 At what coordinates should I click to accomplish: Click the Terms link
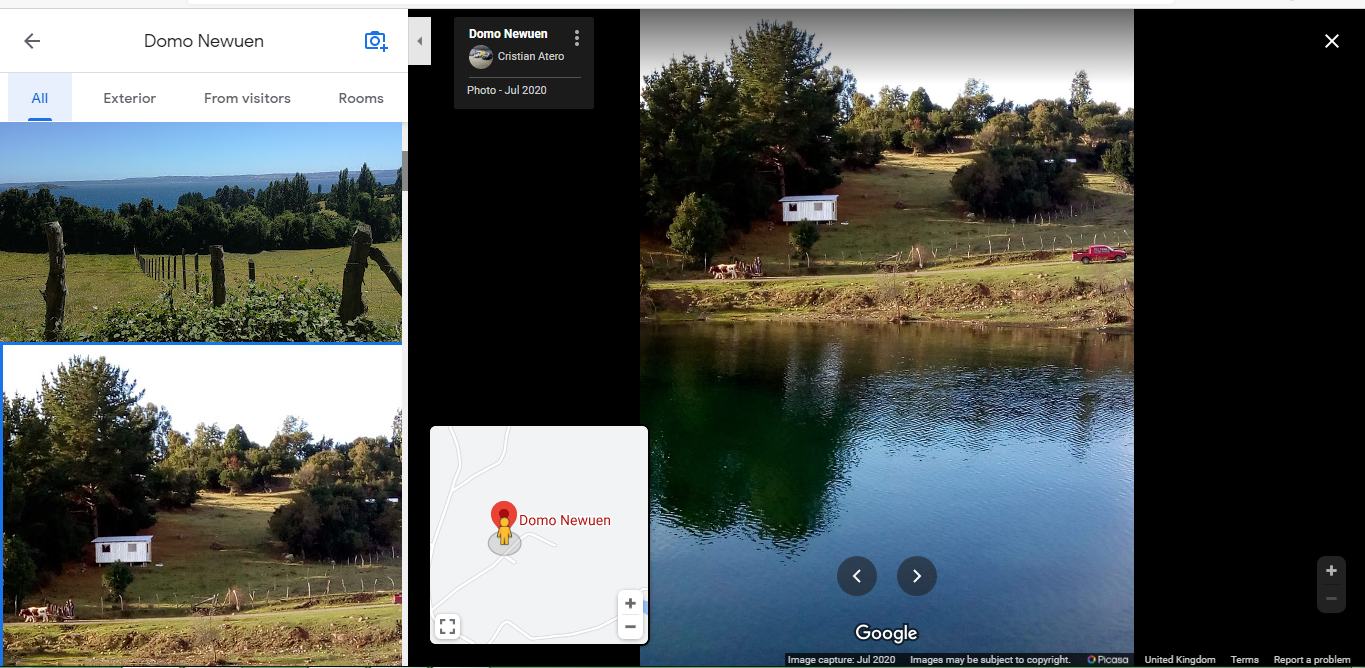[x=1245, y=660]
